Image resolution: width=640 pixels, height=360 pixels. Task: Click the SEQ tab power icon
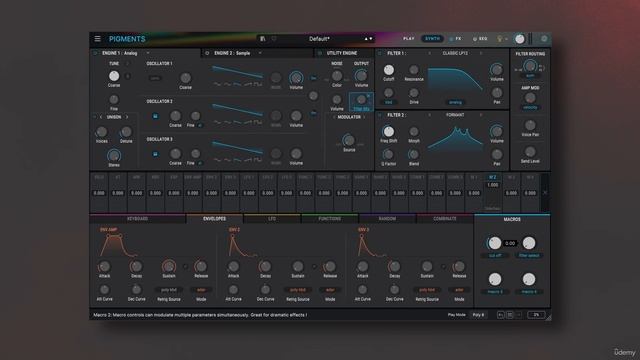[475, 39]
